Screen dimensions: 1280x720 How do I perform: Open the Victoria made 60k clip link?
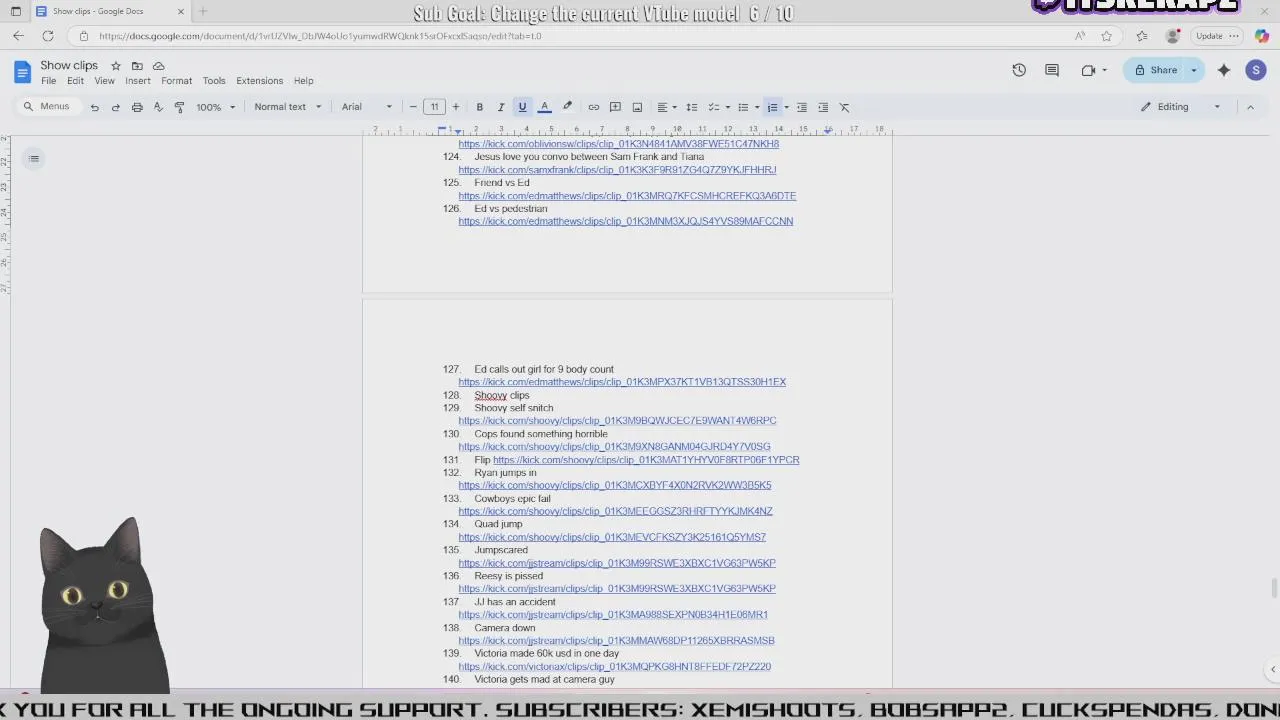click(x=615, y=667)
